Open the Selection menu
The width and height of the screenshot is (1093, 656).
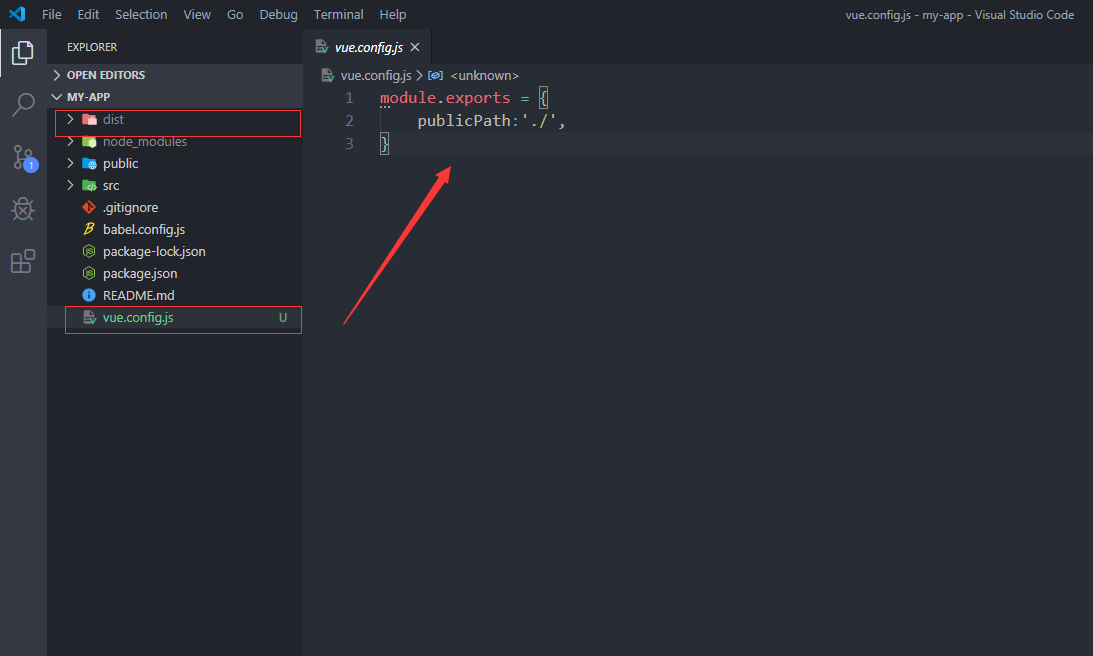click(141, 15)
